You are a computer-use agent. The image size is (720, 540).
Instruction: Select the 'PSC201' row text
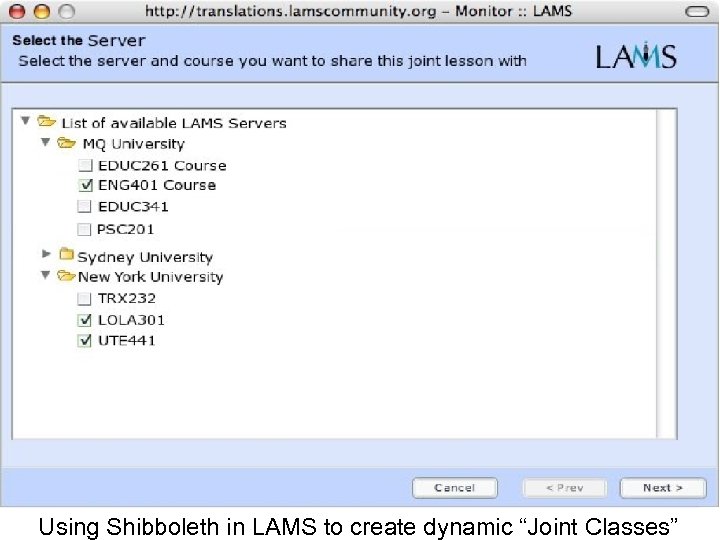[x=125, y=229]
